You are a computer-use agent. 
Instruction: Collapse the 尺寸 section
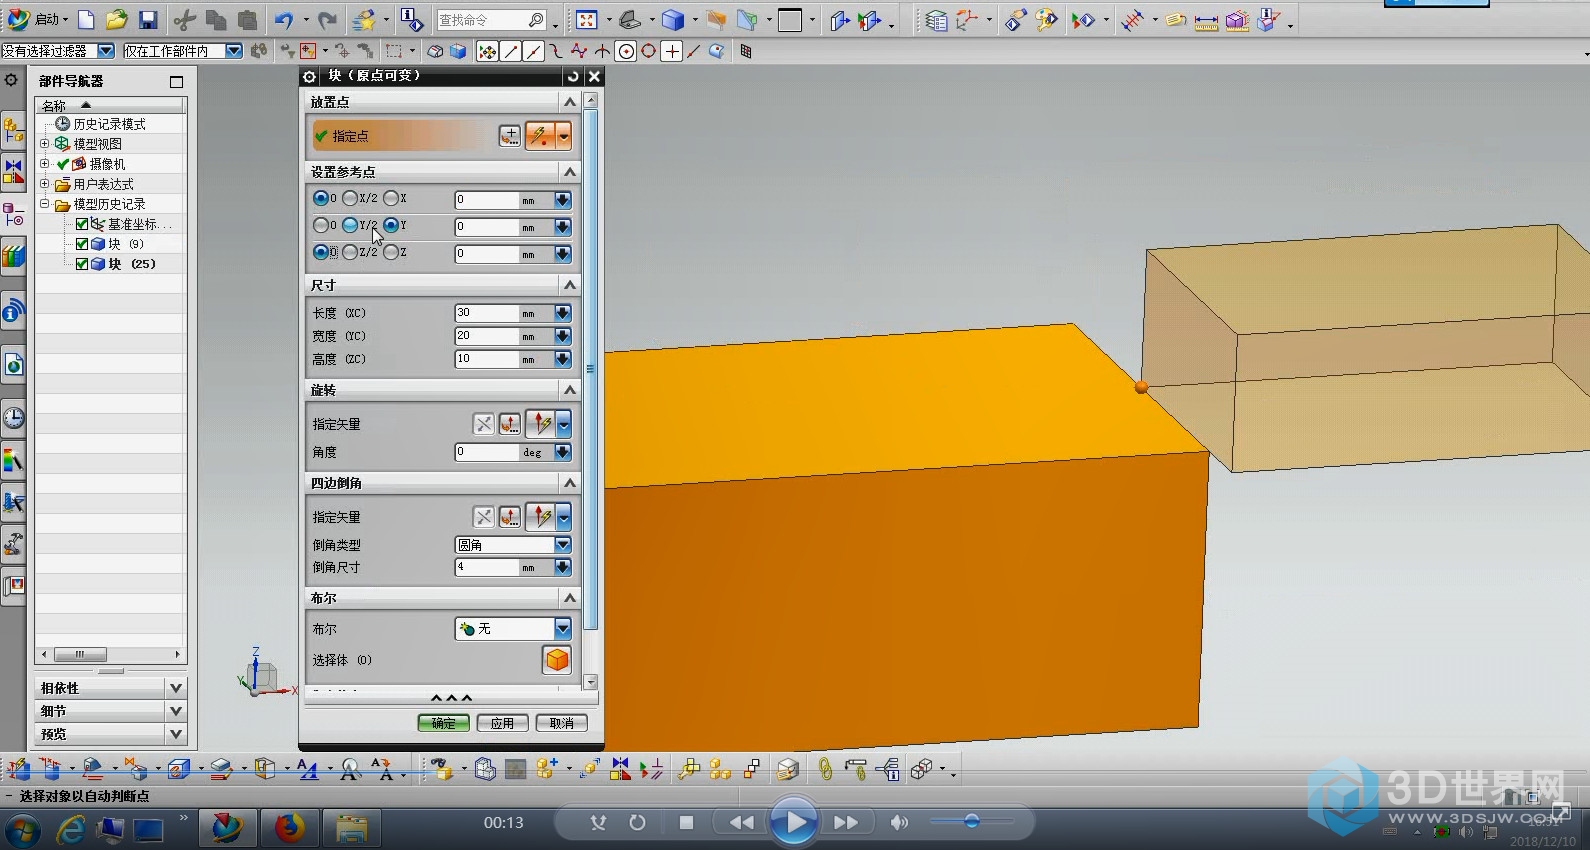click(570, 285)
